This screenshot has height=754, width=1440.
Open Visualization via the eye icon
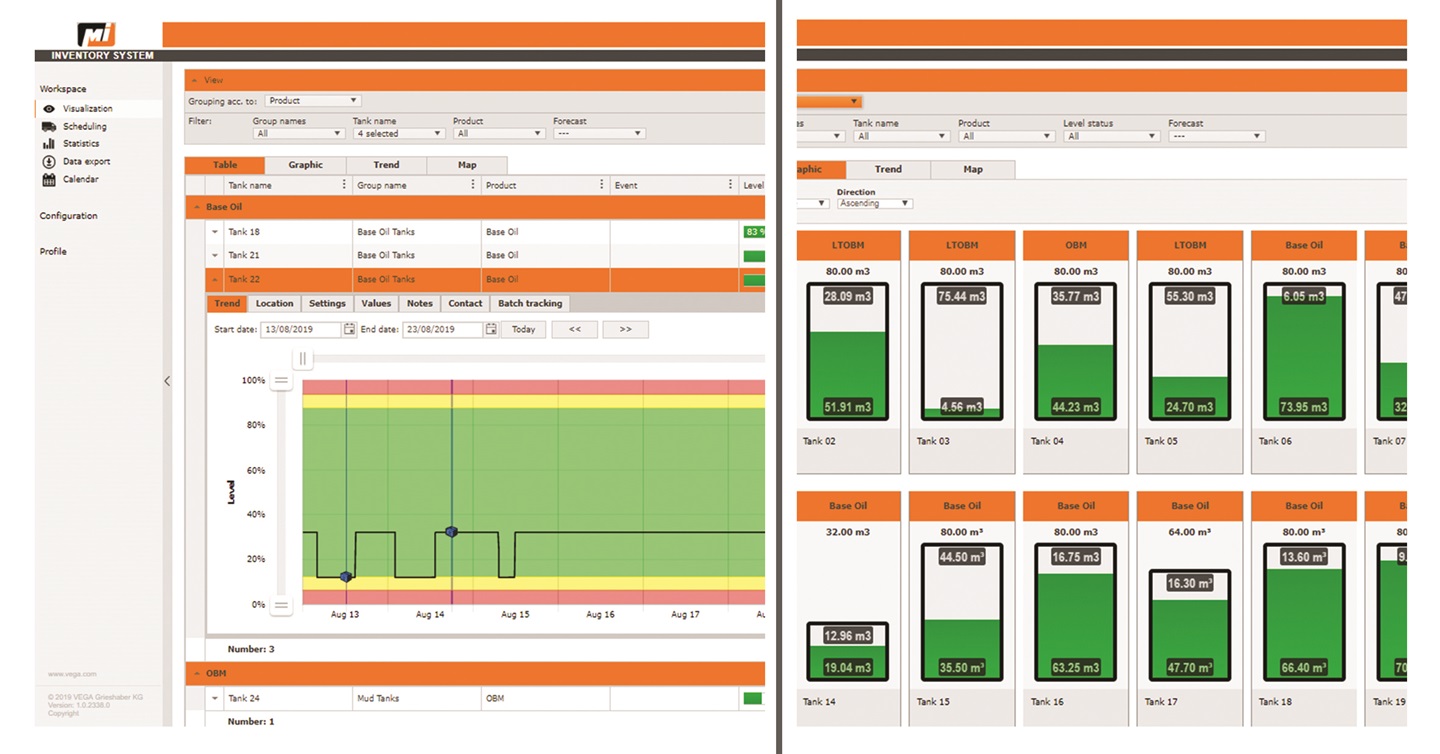[49, 109]
